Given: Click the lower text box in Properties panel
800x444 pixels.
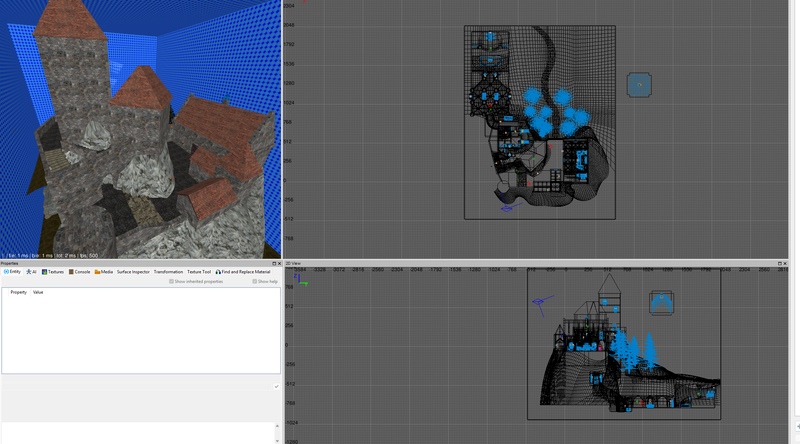Looking at the screenshot, I should coord(138,433).
